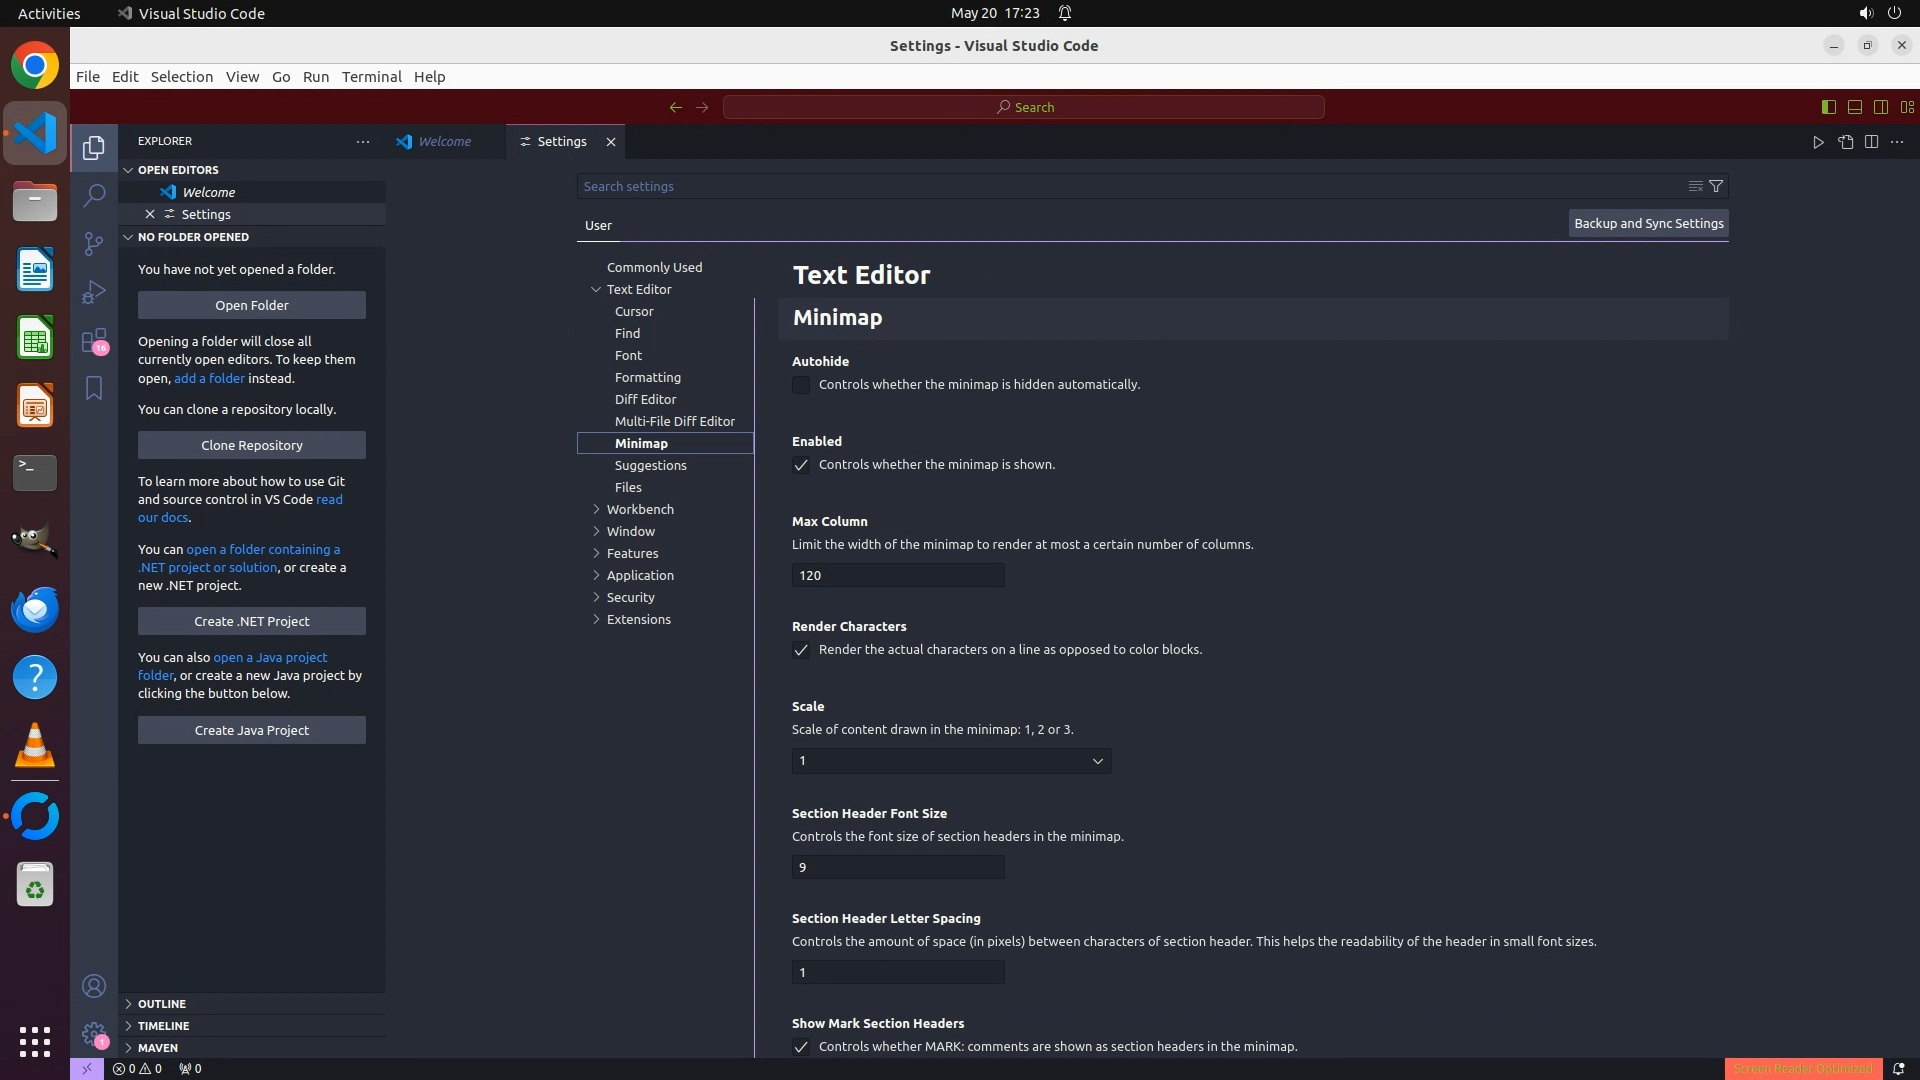Viewport: 1920px width, 1080px height.
Task: Click the Accounts icon in activity bar
Action: click(94, 986)
